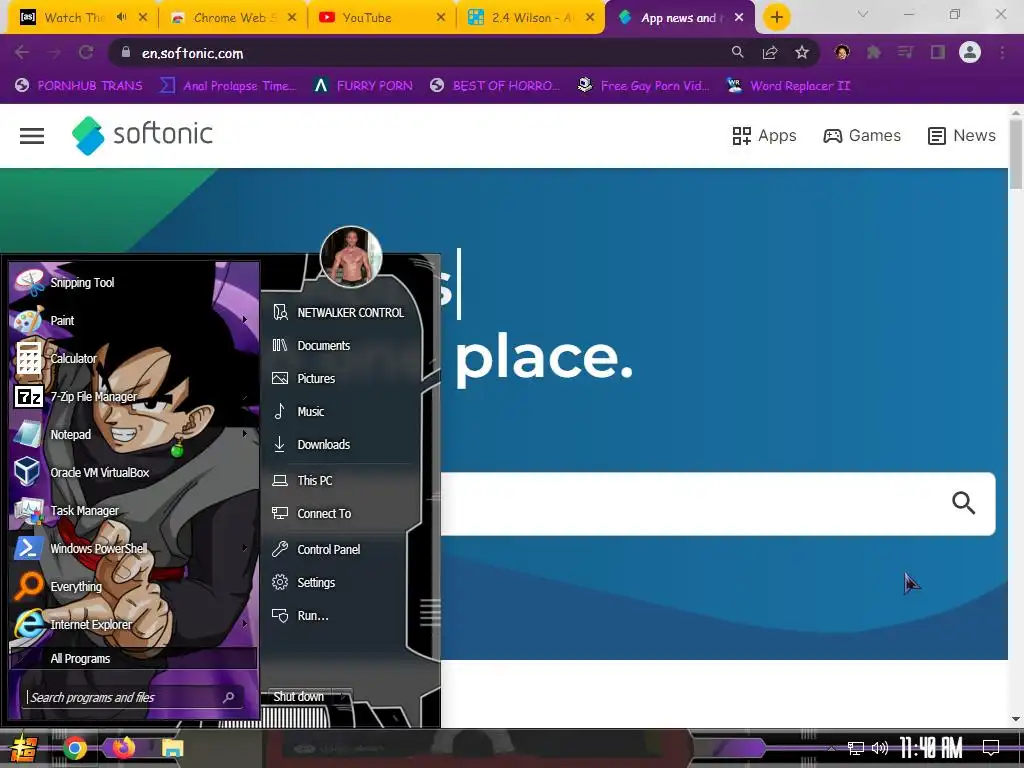
Task: Launch Windows PowerShell
Action: [x=134, y=549]
